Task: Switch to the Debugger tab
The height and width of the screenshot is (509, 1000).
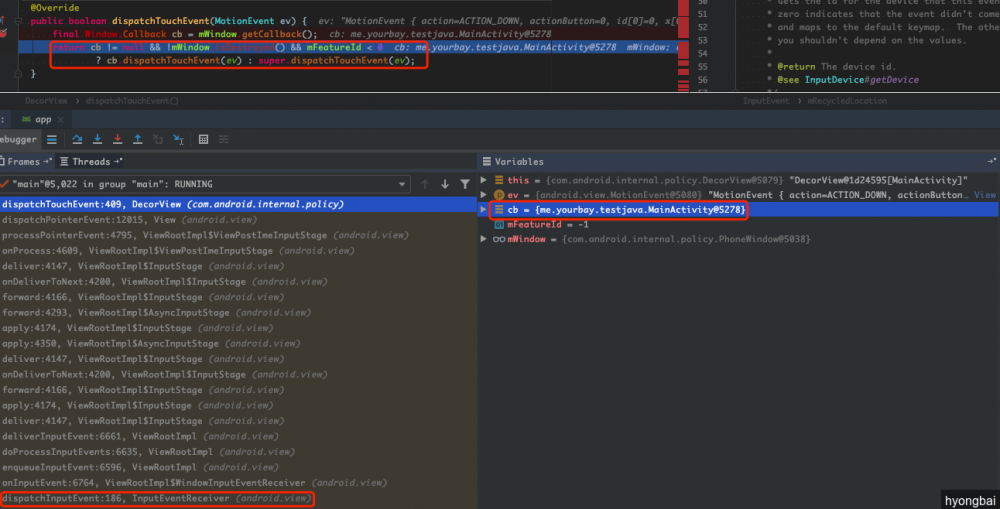Action: coord(18,139)
